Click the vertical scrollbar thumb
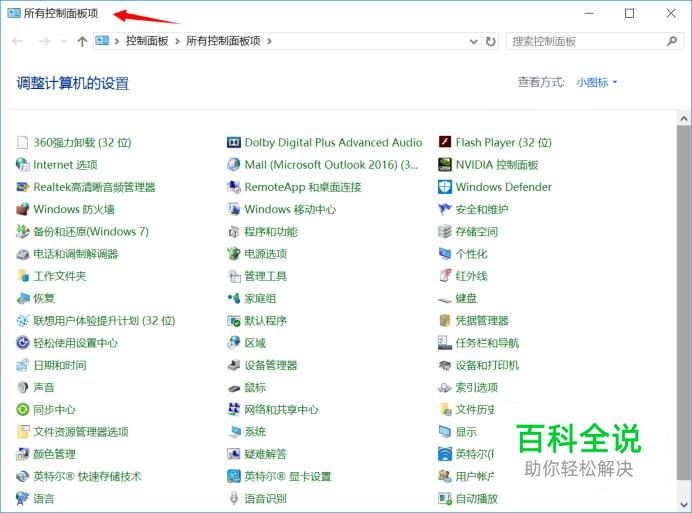Viewport: 692px width, 513px height. click(684, 300)
